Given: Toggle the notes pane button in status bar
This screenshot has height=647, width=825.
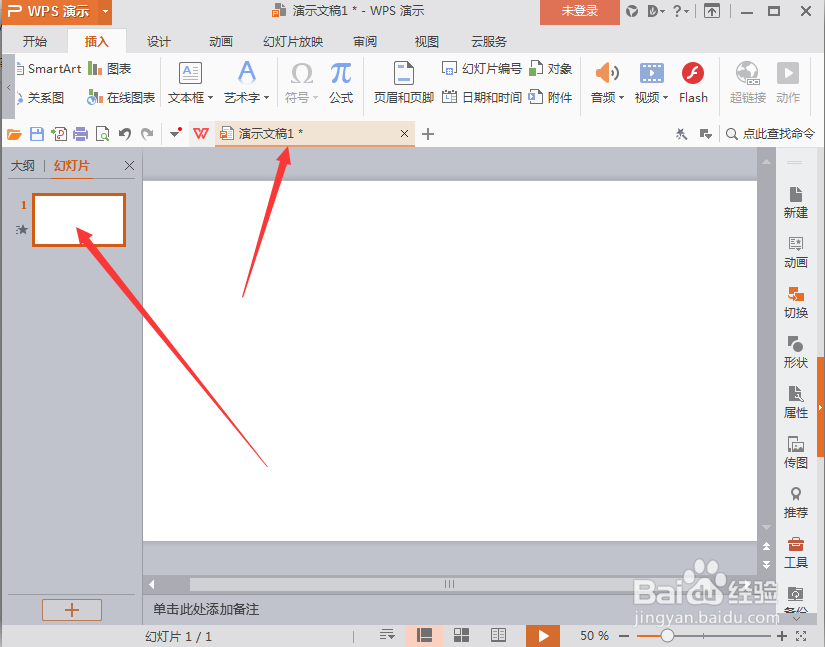Looking at the screenshot, I should pos(387,635).
